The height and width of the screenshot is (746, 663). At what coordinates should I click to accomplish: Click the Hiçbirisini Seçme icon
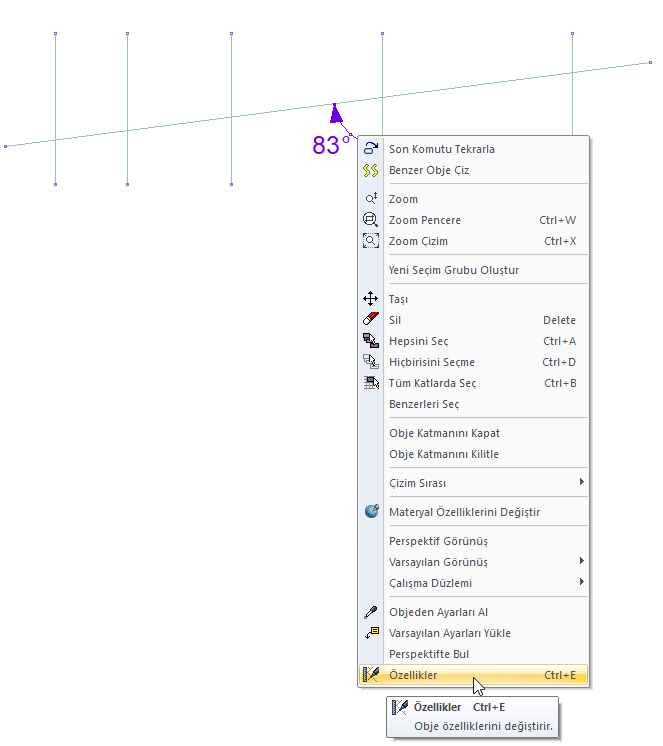(370, 362)
